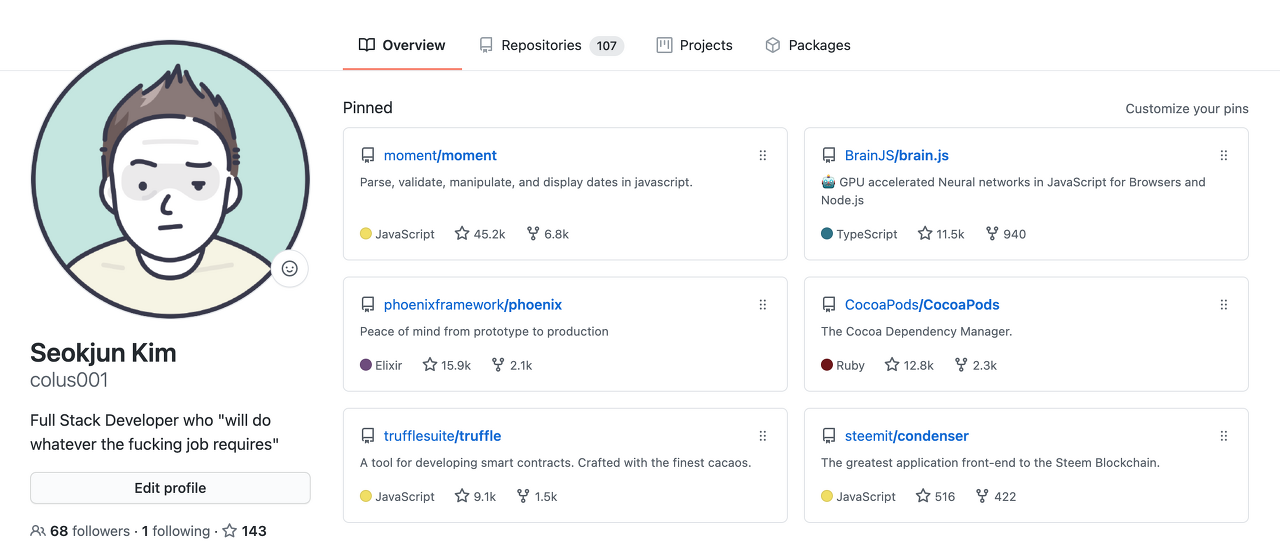The height and width of the screenshot is (548, 1280).
Task: Click "The Cocoa Dependency Manager." description
Action: [917, 331]
